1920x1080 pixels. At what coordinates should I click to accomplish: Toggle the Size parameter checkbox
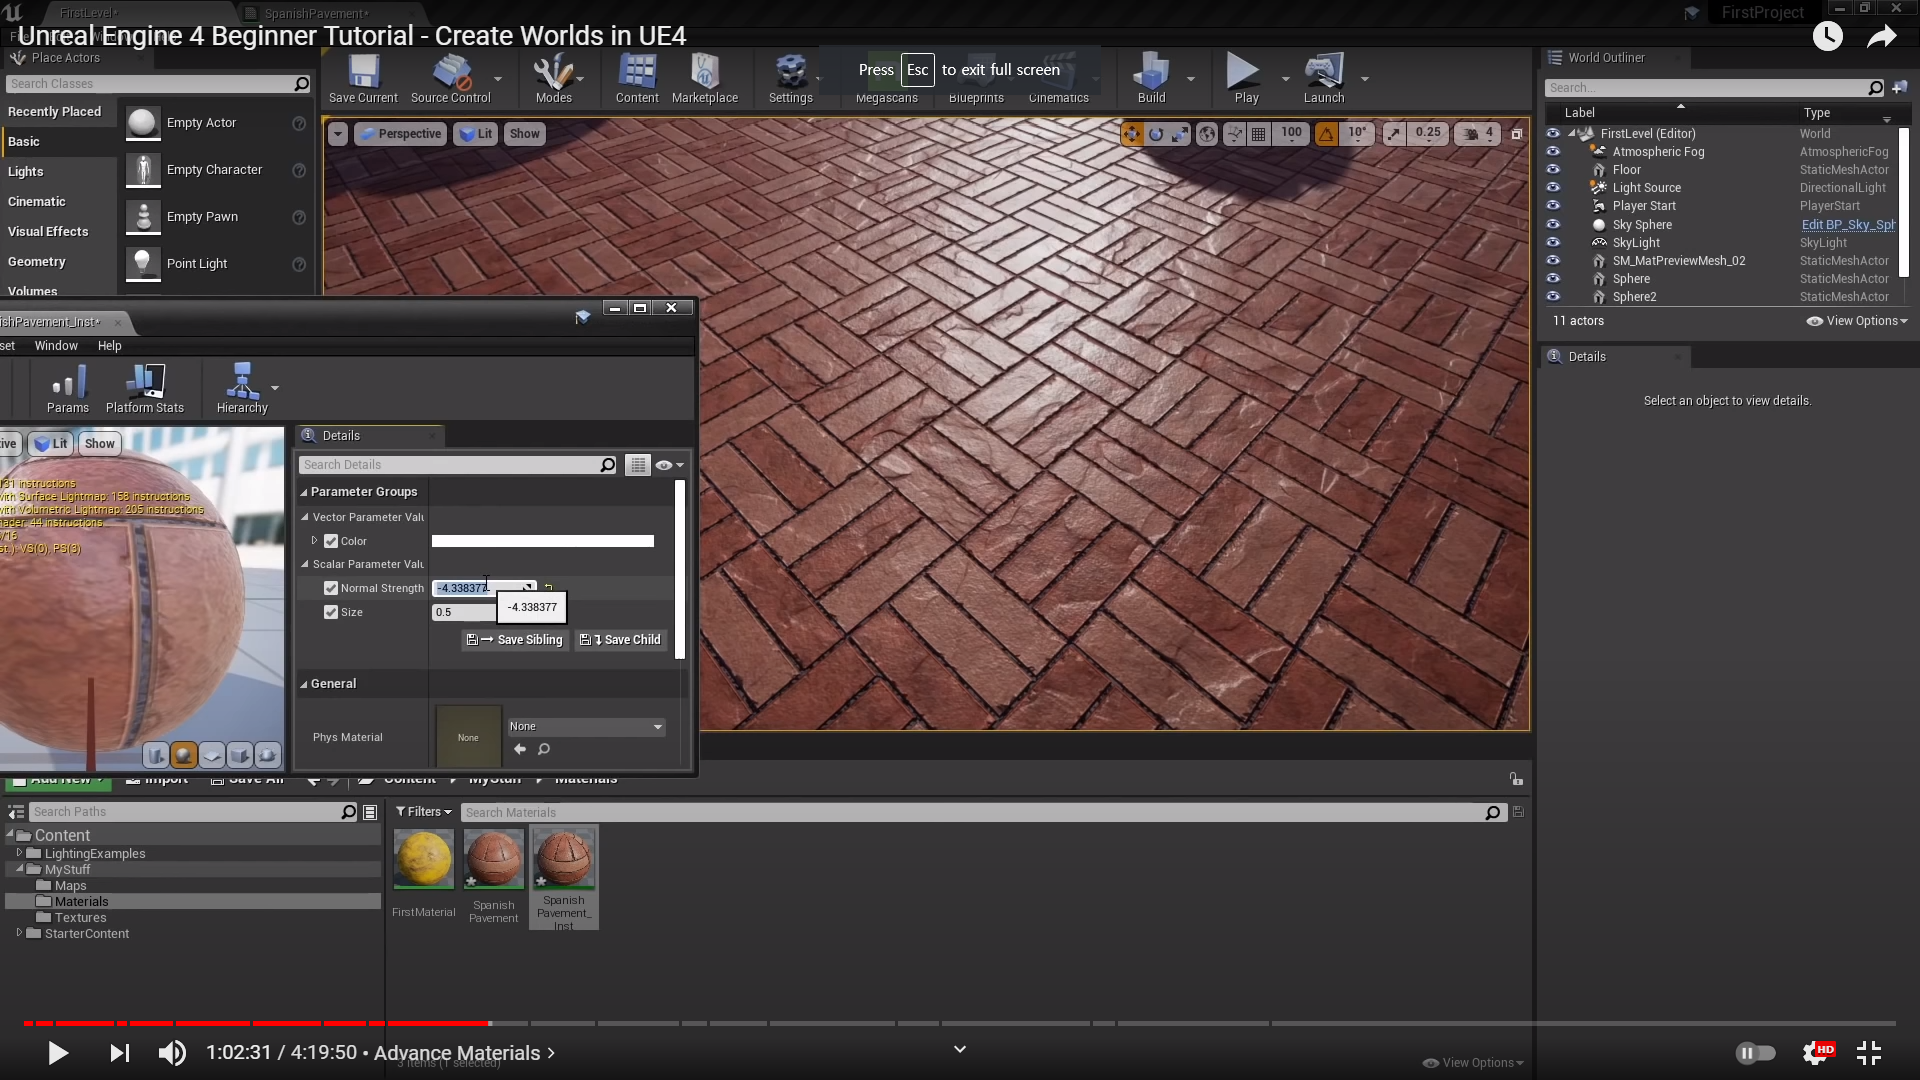(331, 612)
